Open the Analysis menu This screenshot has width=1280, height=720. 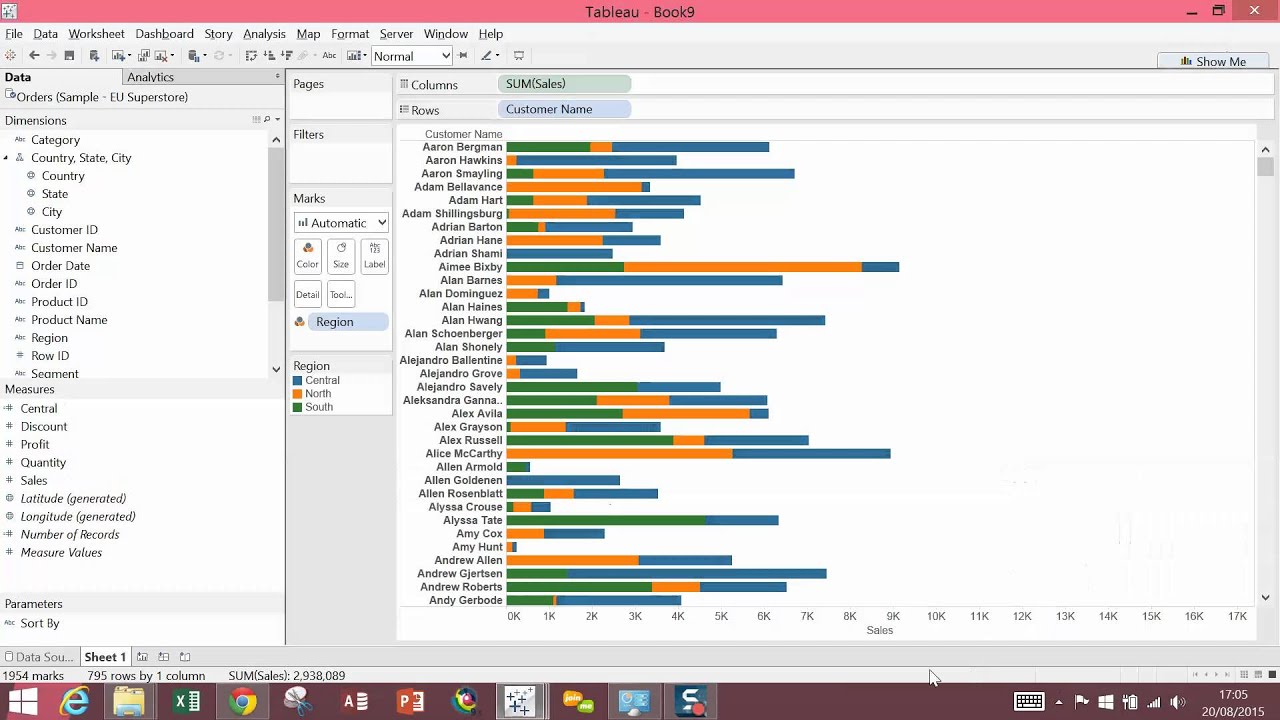[264, 34]
